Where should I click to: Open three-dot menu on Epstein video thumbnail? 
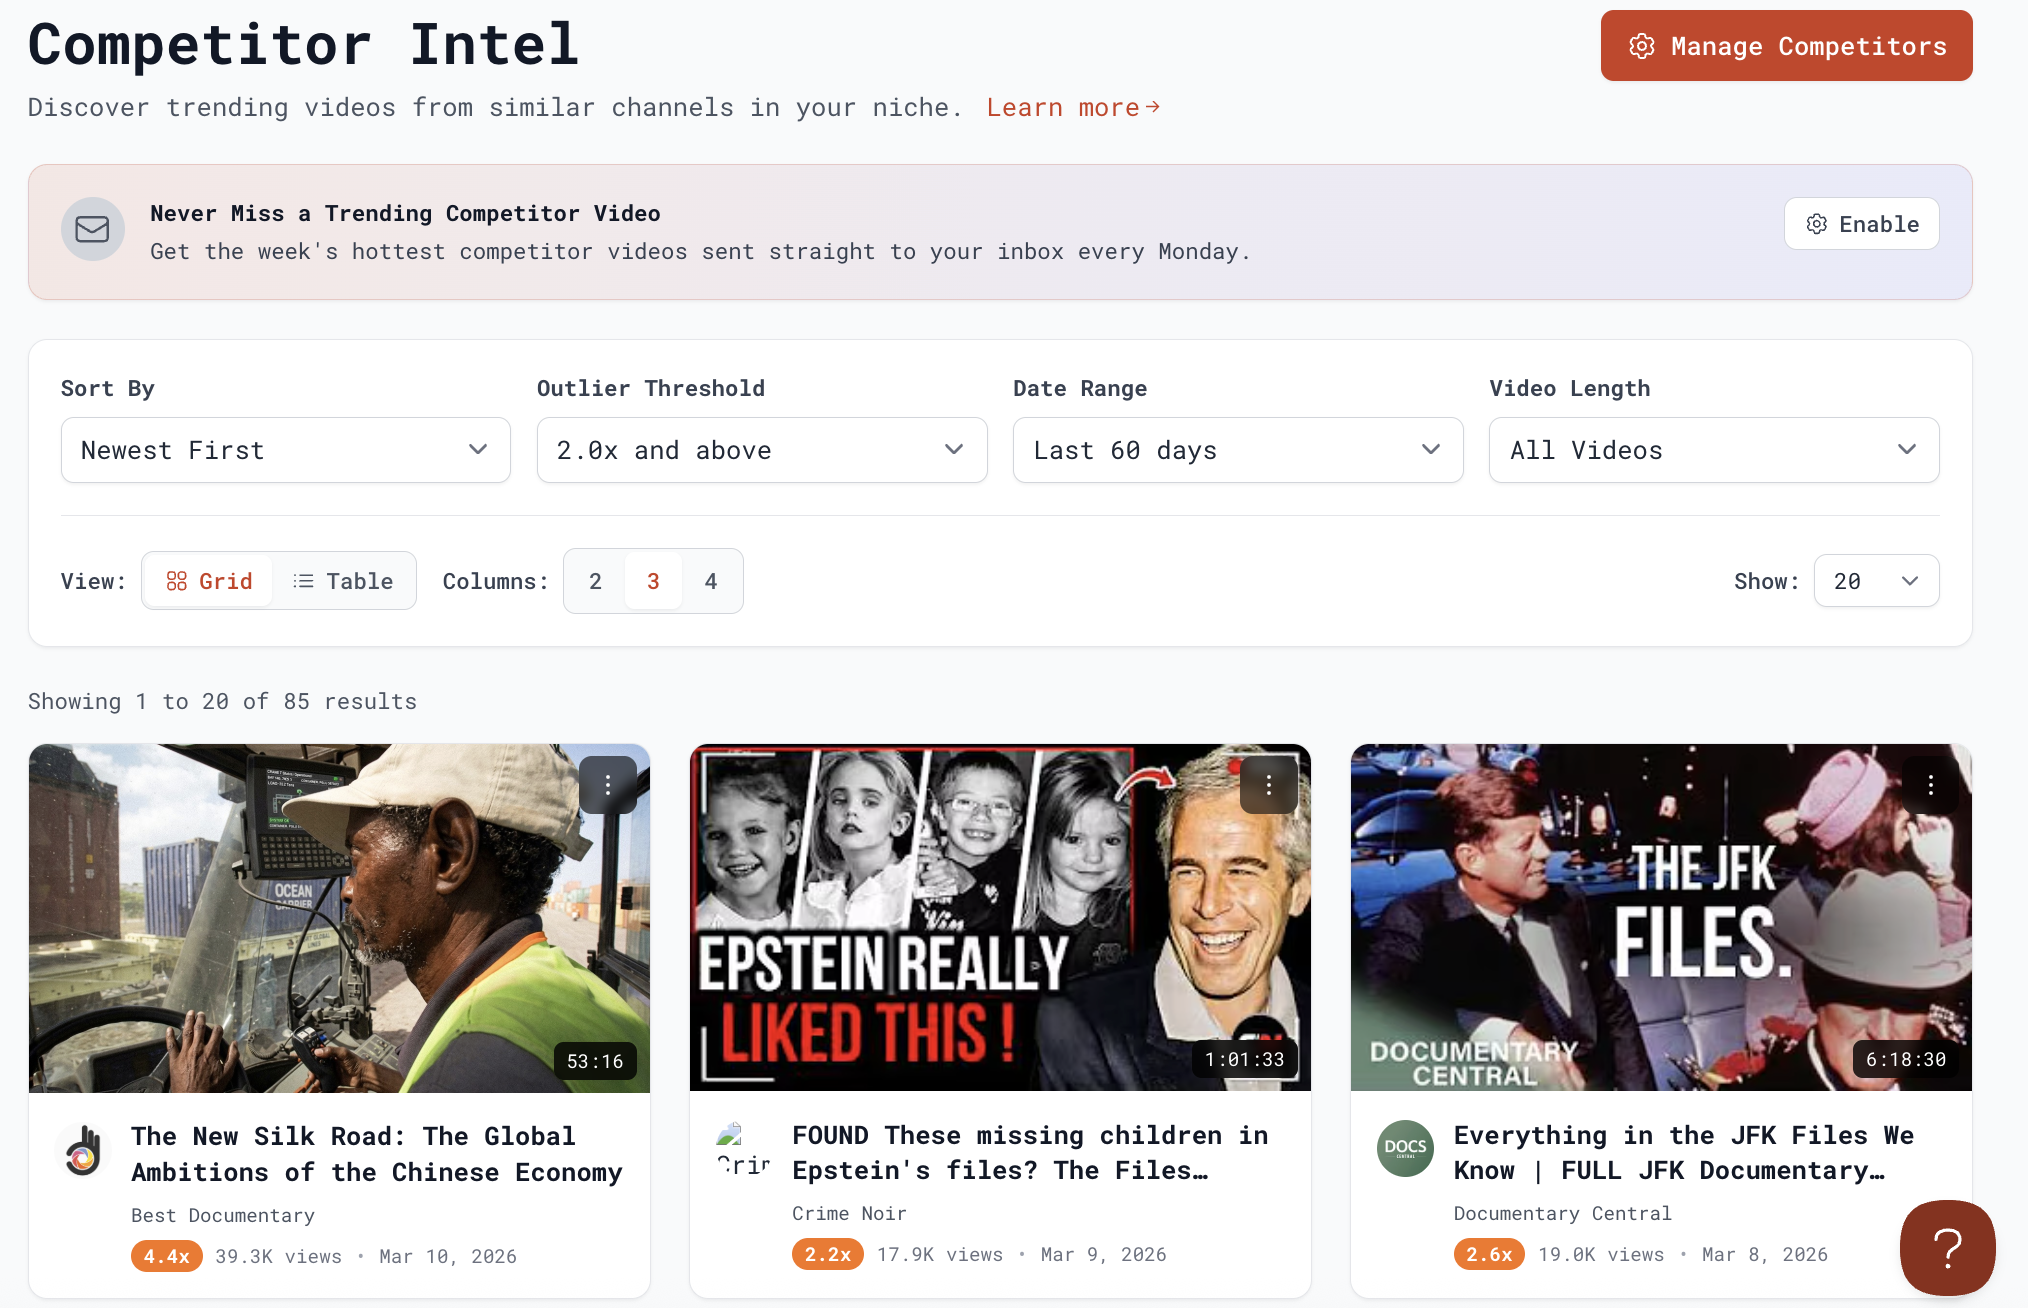pos(1268,785)
